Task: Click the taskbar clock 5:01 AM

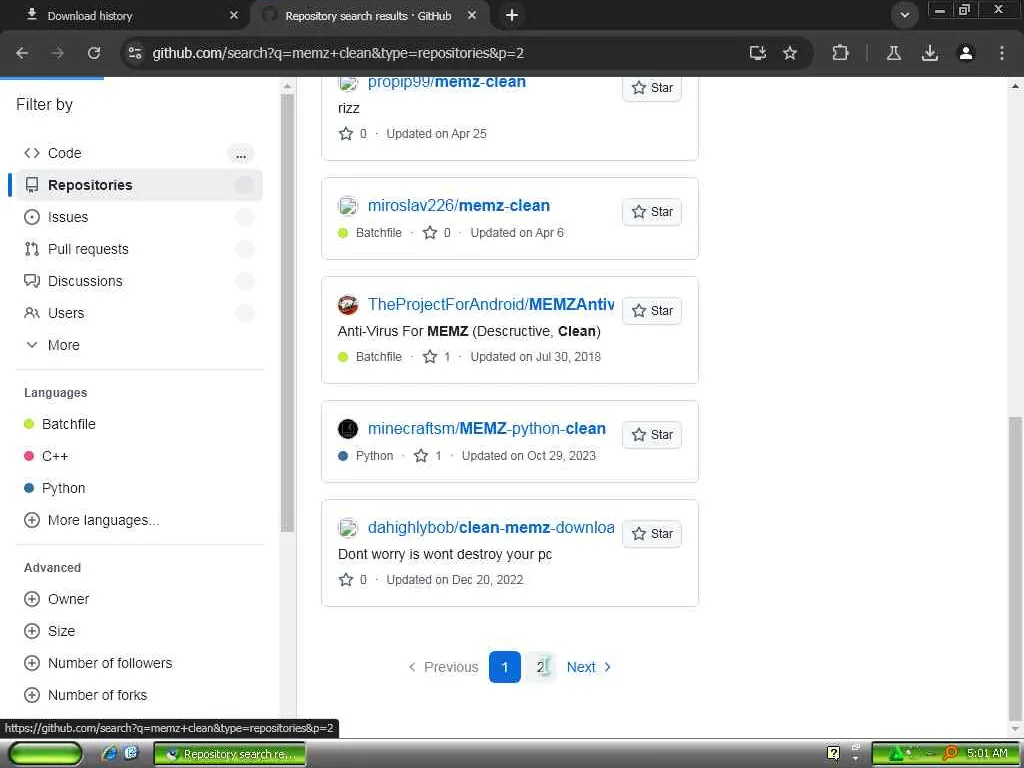Action: [987, 754]
